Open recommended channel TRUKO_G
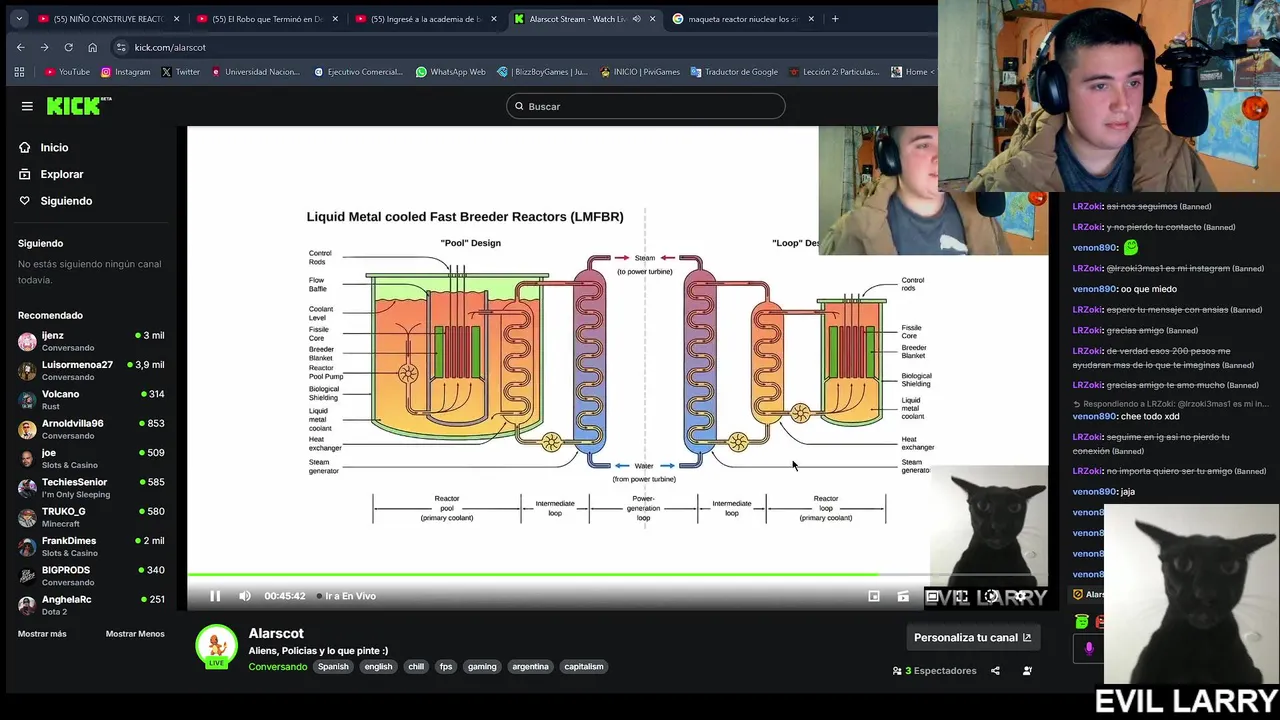This screenshot has width=1280, height=720. click(x=91, y=517)
